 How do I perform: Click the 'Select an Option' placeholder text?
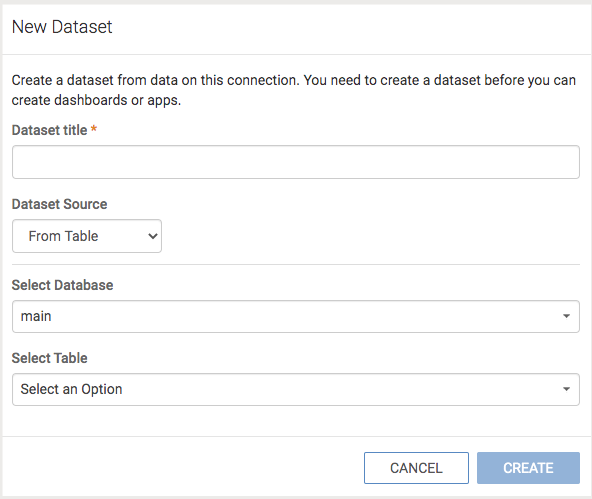(71, 389)
